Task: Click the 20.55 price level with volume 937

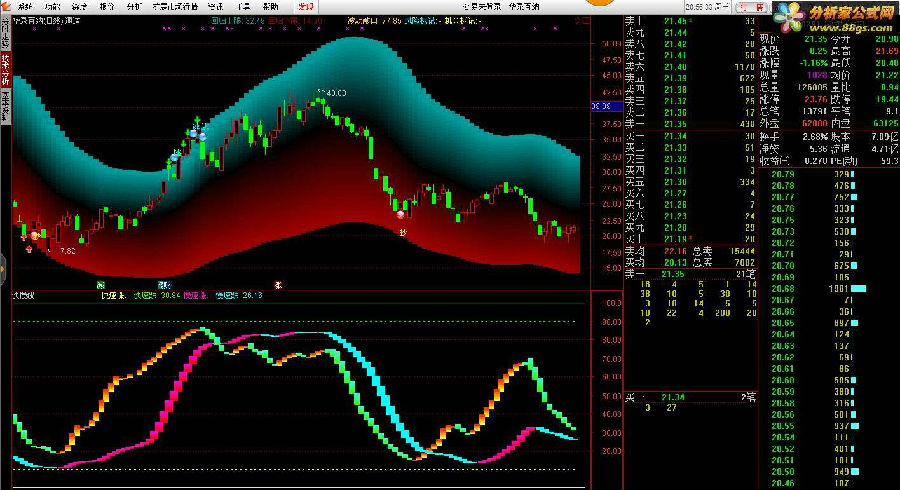Action: pos(783,426)
